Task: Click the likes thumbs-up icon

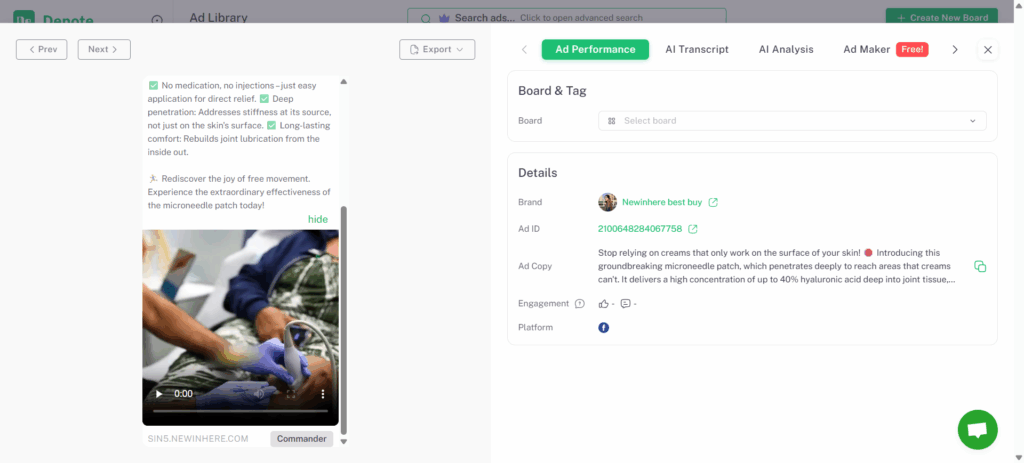Action: click(x=603, y=303)
